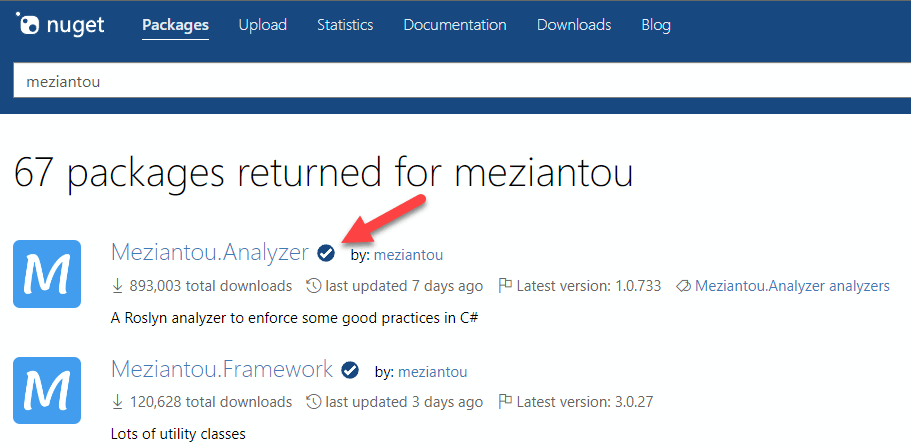Viewport: 911px width, 448px height.
Task: Click the download icon for Meziantou.Framework
Action: 117,402
